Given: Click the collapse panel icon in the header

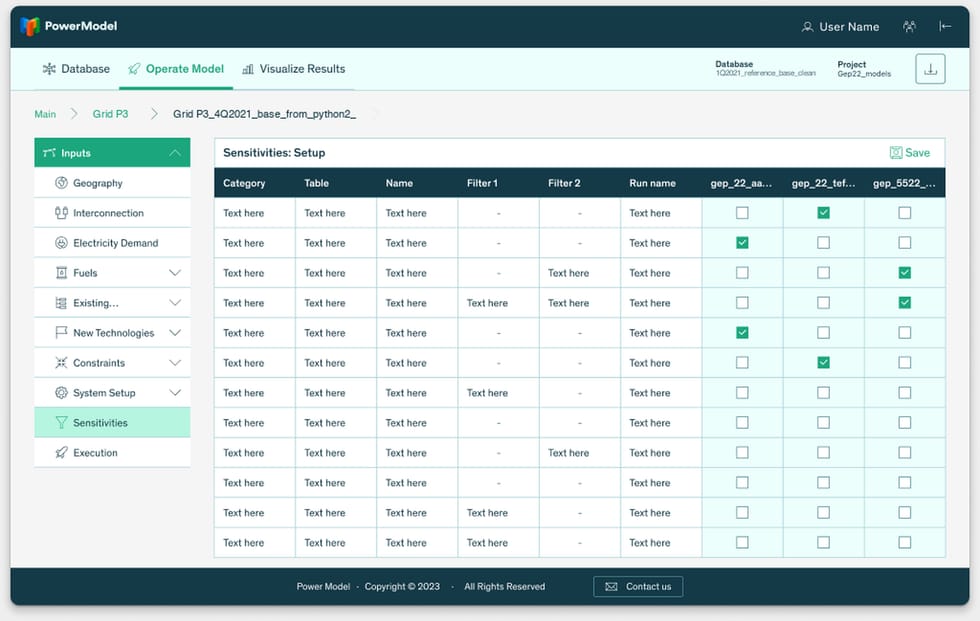Looking at the screenshot, I should click(x=945, y=26).
